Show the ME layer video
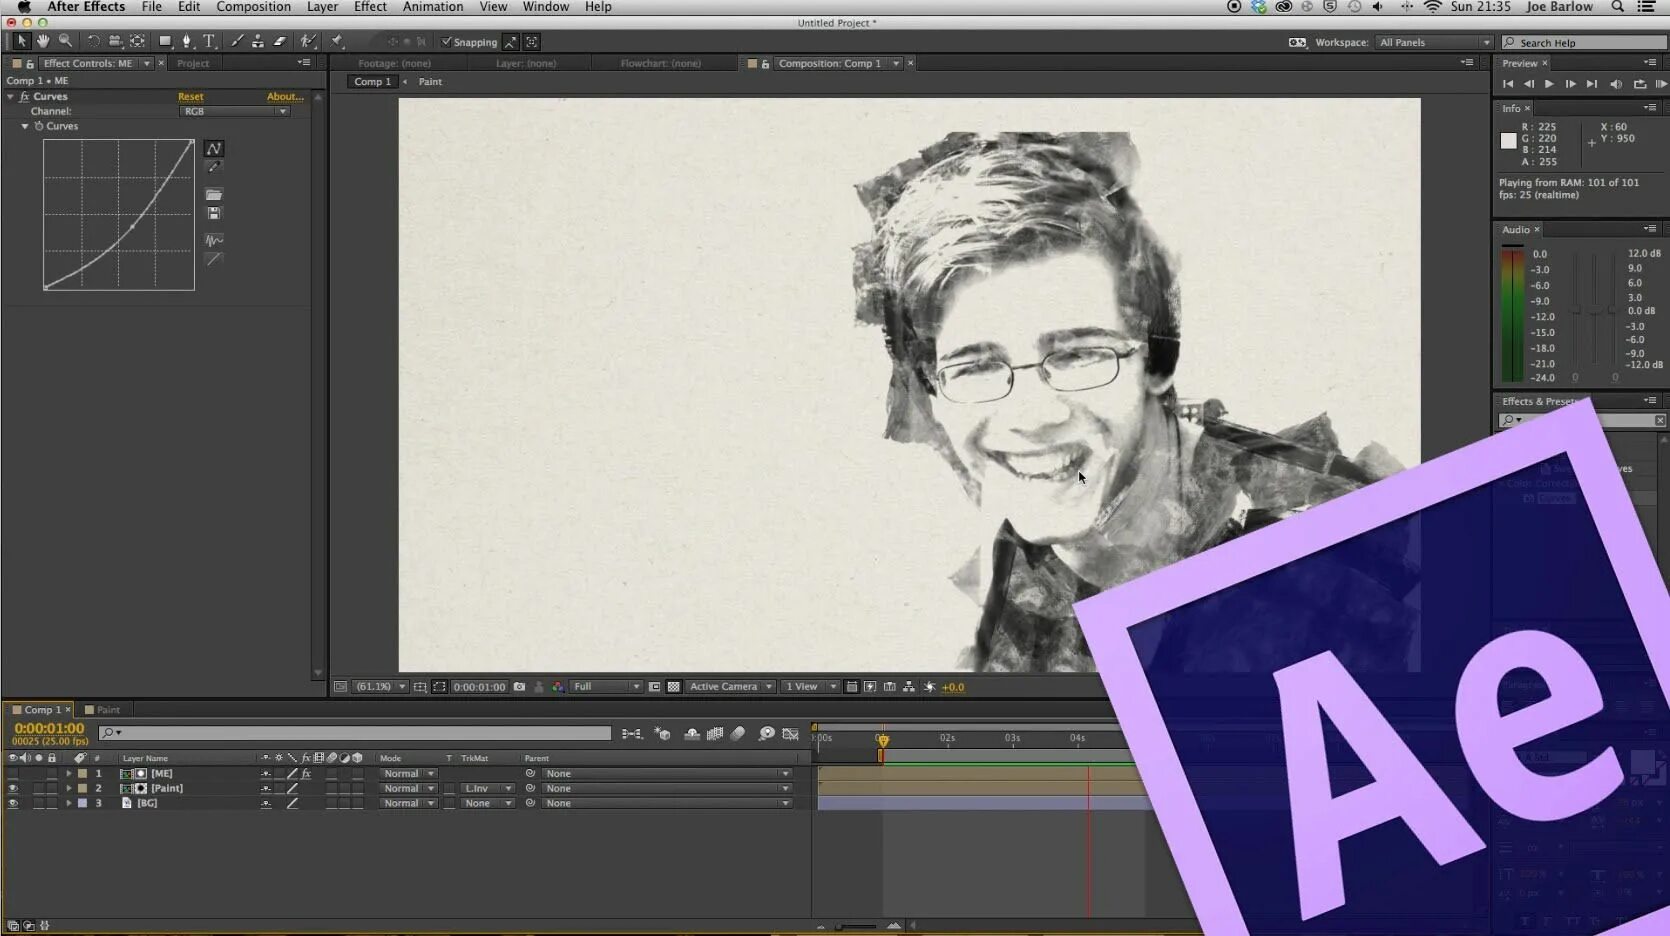Viewport: 1670px width, 936px height. (13, 773)
